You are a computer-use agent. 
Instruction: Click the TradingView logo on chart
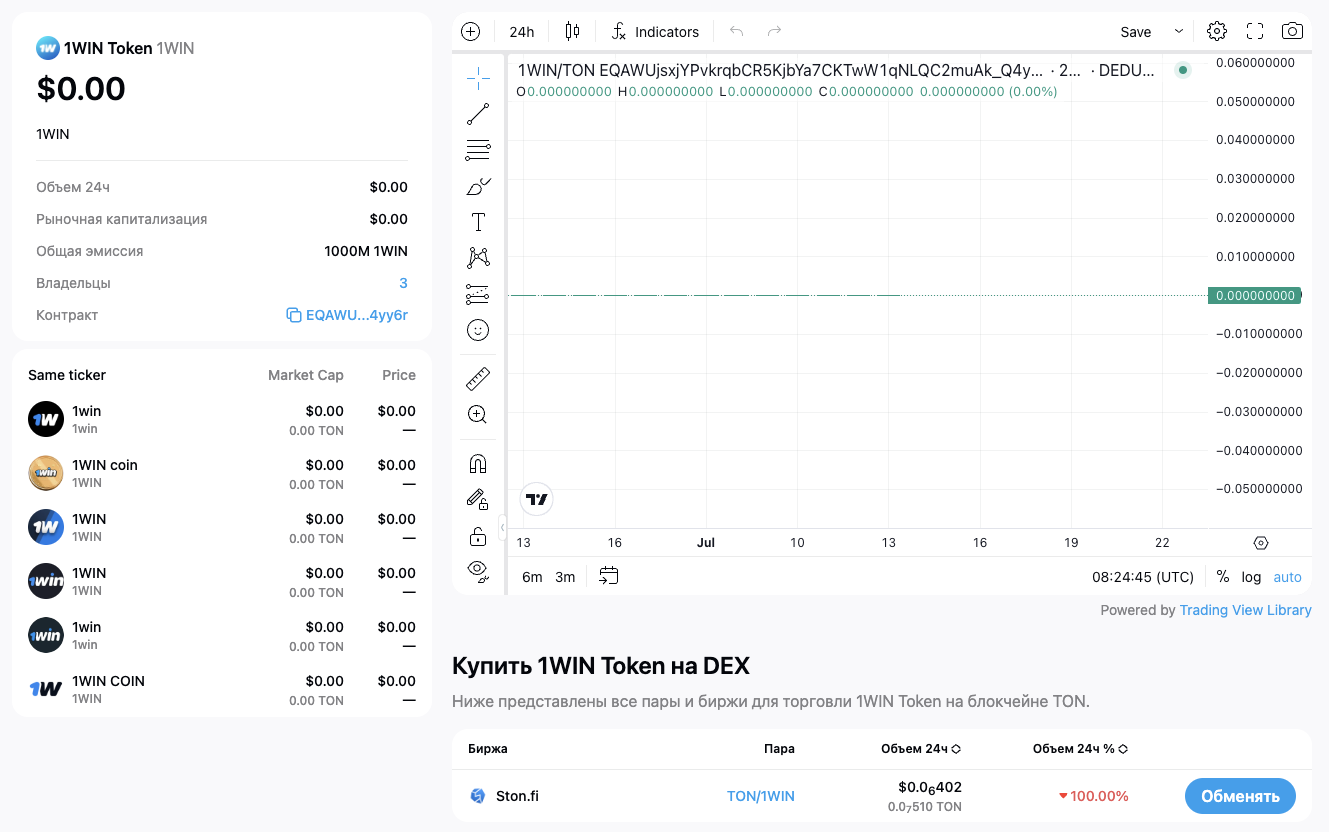click(537, 499)
